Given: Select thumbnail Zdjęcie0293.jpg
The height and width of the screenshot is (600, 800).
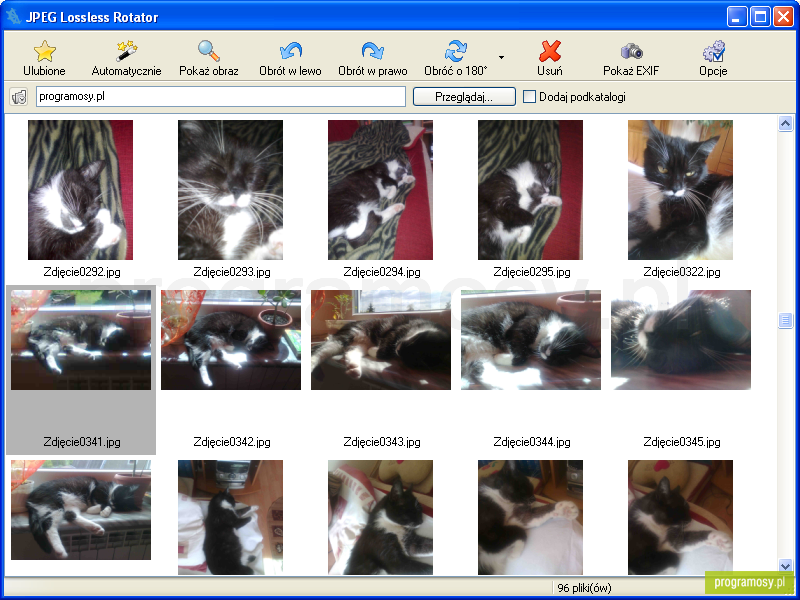Looking at the screenshot, I should [x=231, y=190].
